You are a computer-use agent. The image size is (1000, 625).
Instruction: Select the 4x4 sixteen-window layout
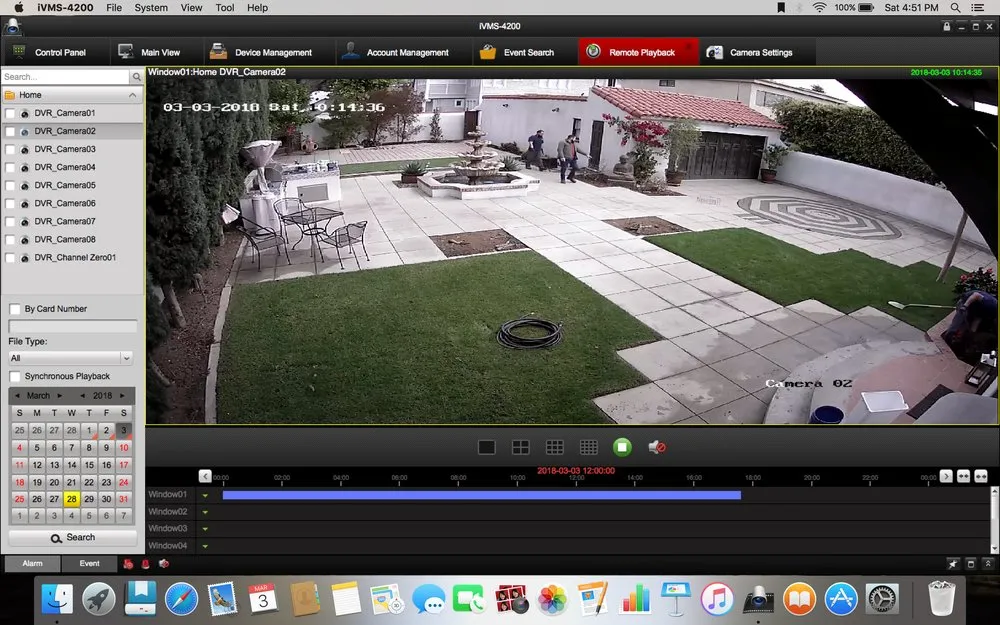(589, 447)
